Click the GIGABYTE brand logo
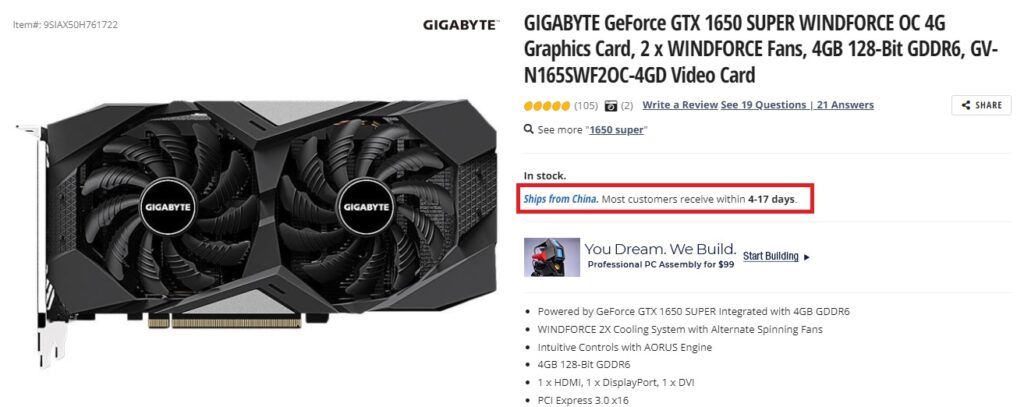The image size is (1024, 407). (460, 25)
